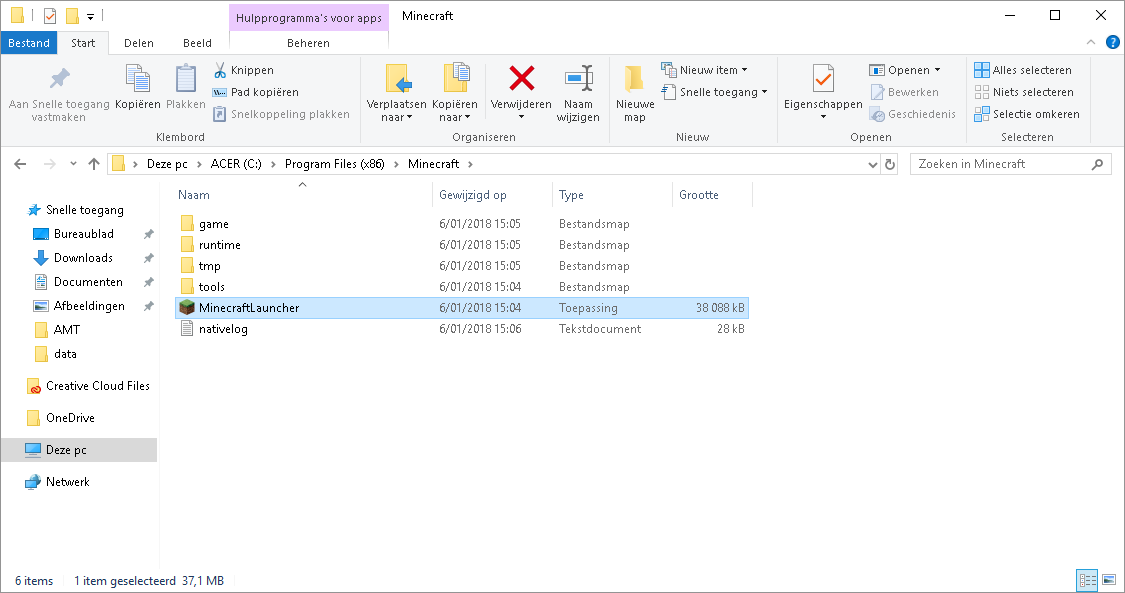Create a folder with Nieuwe map icon
Image resolution: width=1125 pixels, height=593 pixels.
point(634,78)
